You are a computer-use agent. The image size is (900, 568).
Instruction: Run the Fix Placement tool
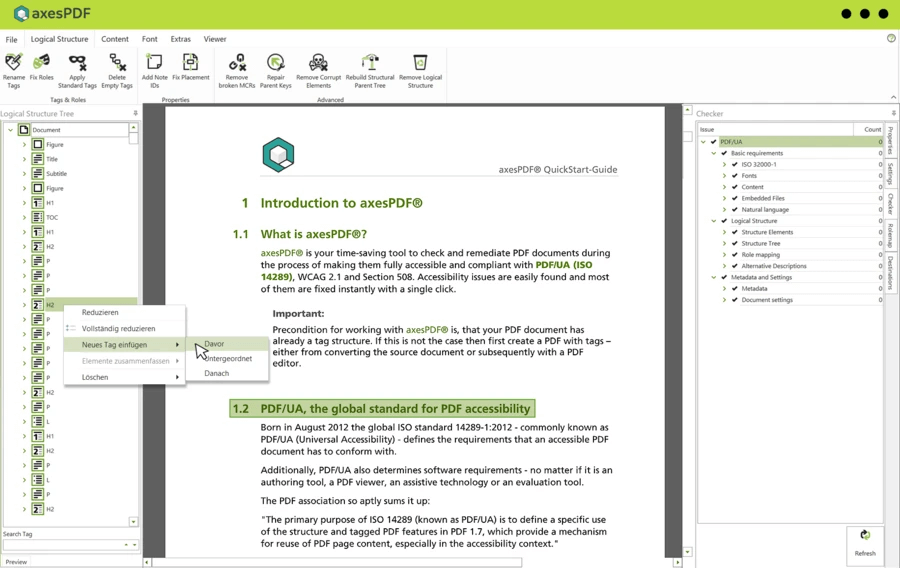(191, 67)
